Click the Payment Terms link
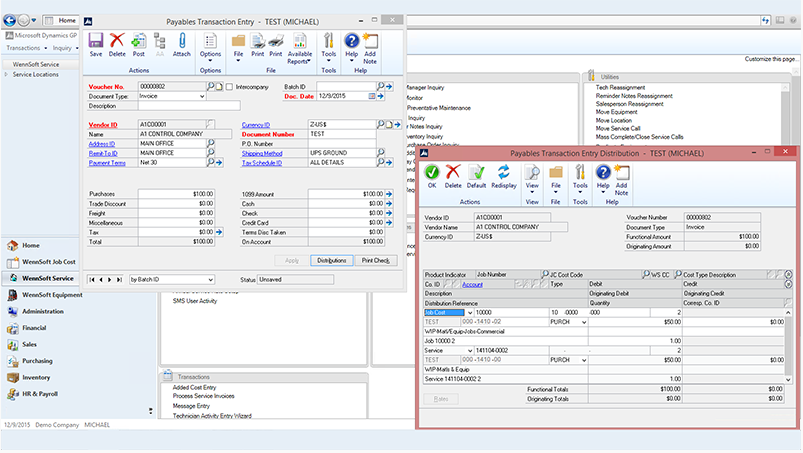Screen dimensions: 803x453 pos(107,163)
